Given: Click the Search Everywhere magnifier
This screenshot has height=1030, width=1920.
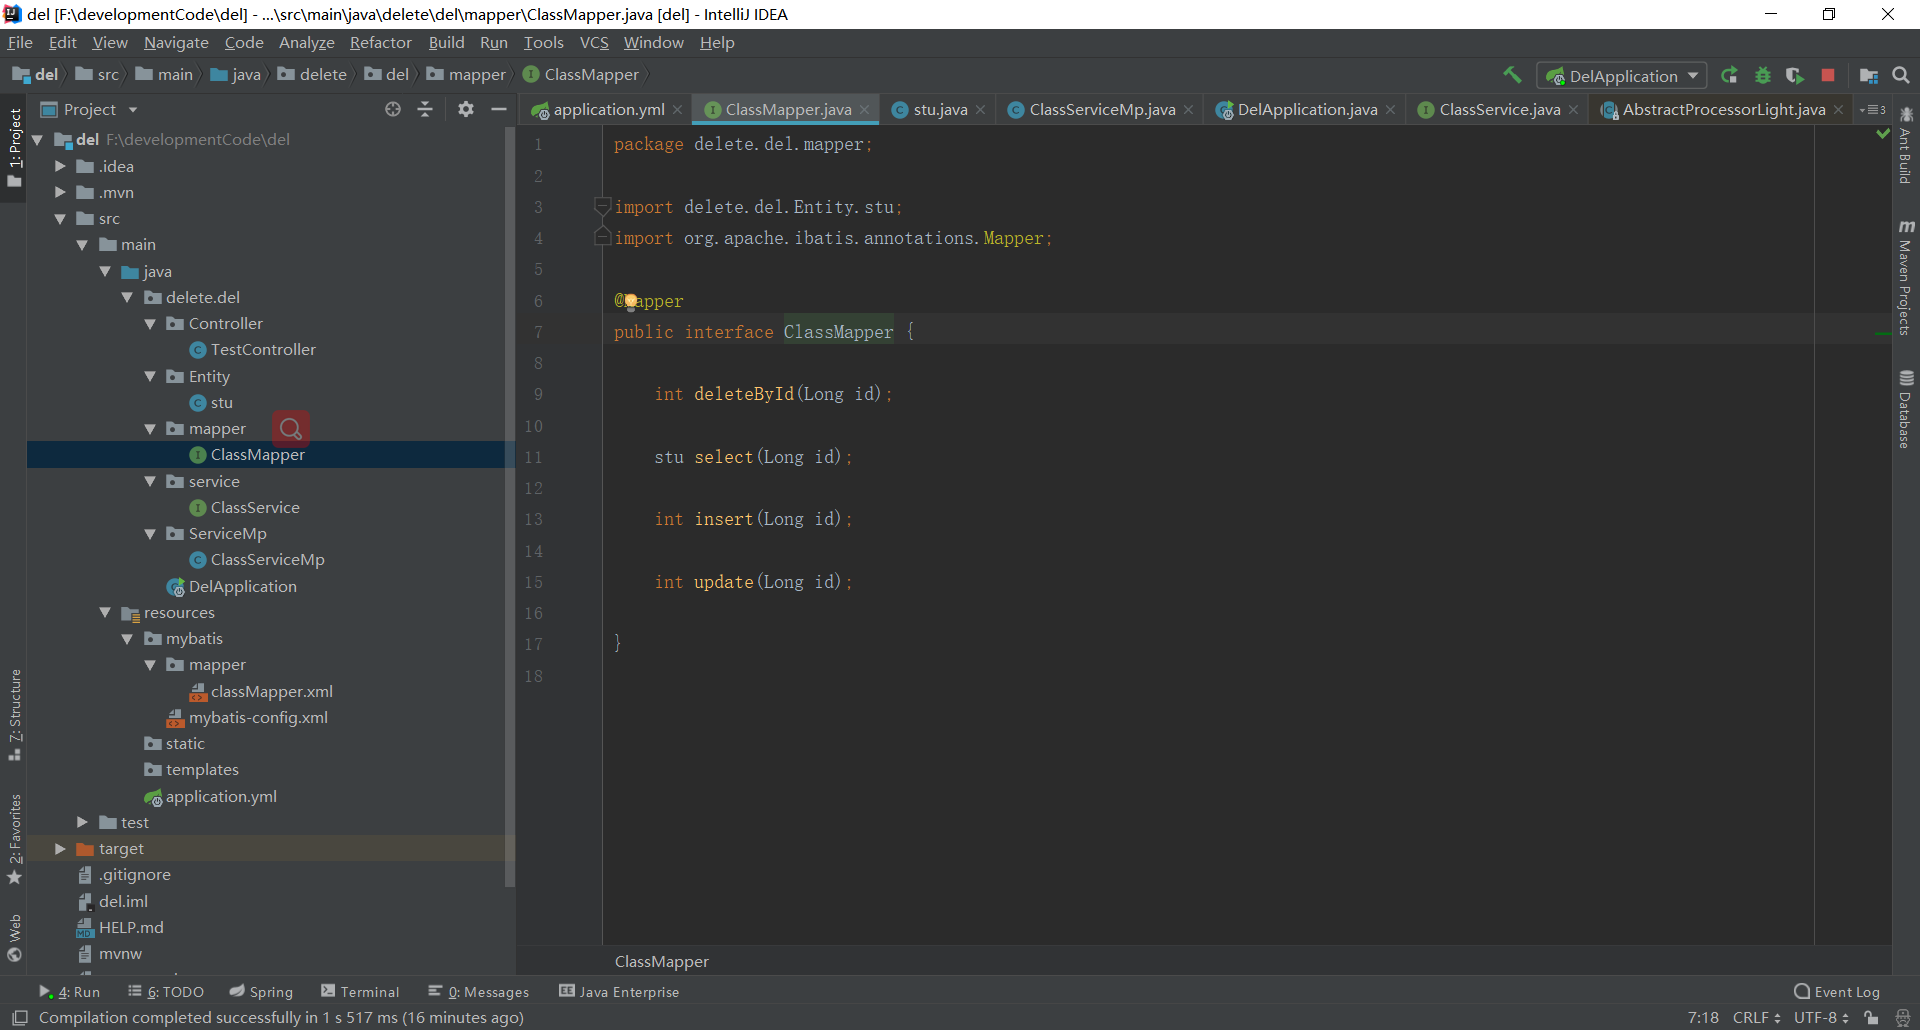Looking at the screenshot, I should (1901, 75).
